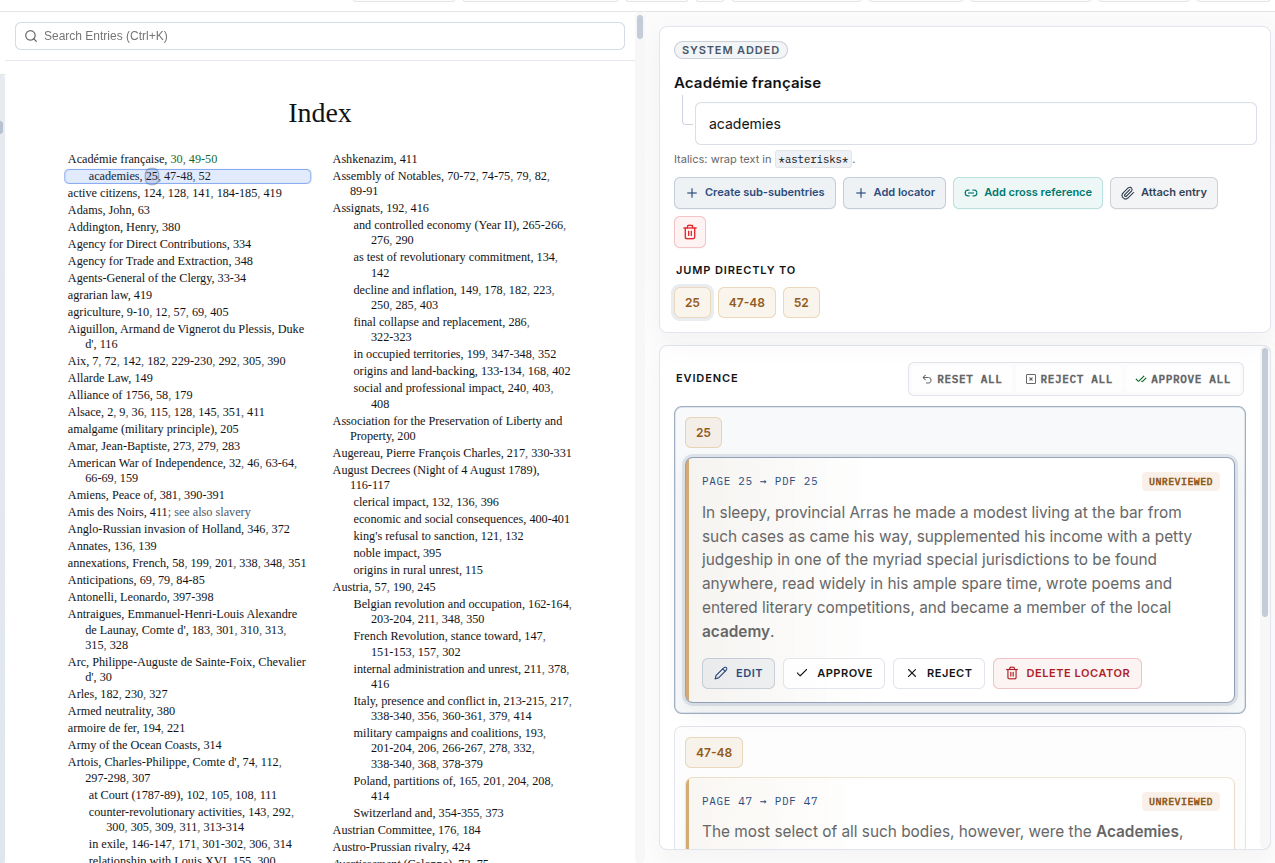
Task: Click the Unreviewed badge on page 47
Action: tap(1180, 802)
